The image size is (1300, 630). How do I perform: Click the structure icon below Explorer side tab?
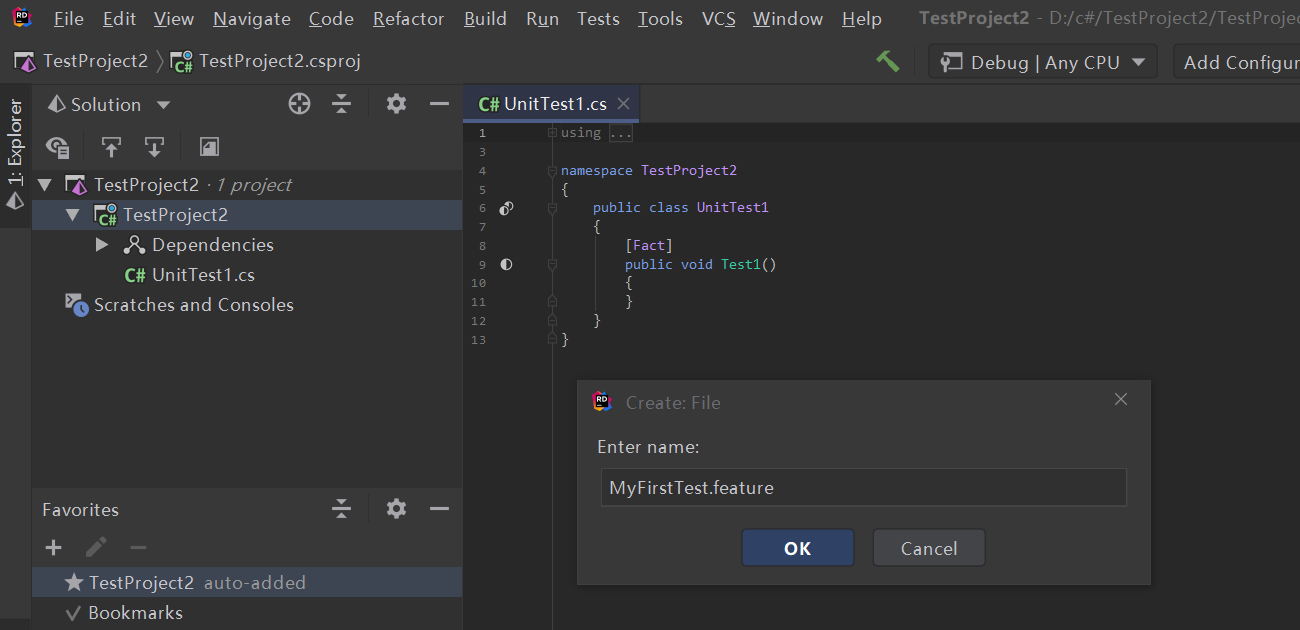(x=15, y=201)
